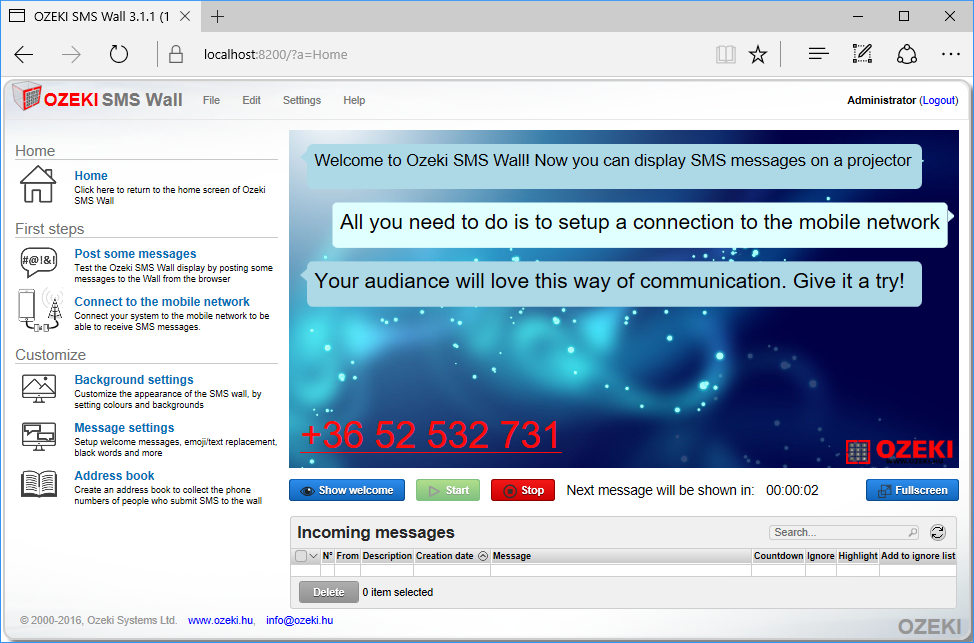The width and height of the screenshot is (974, 643).
Task: Add page to favorites with star icon
Action: coord(758,55)
